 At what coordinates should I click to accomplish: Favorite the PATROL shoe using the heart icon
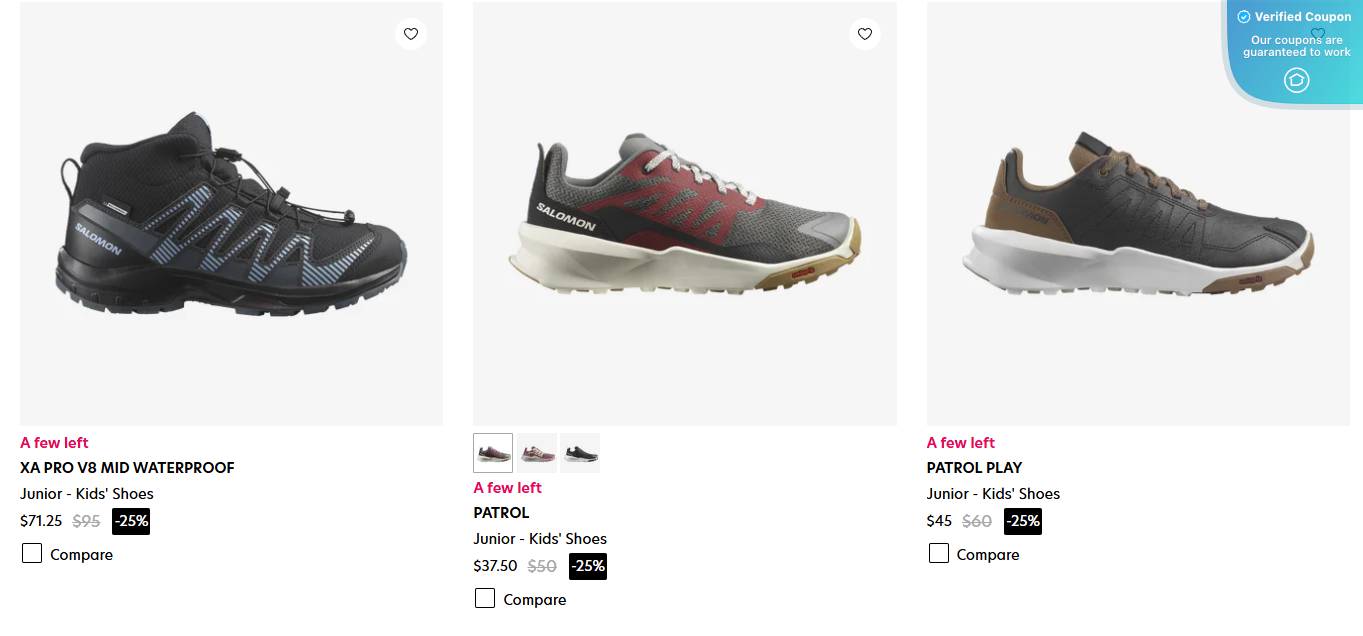click(x=865, y=33)
